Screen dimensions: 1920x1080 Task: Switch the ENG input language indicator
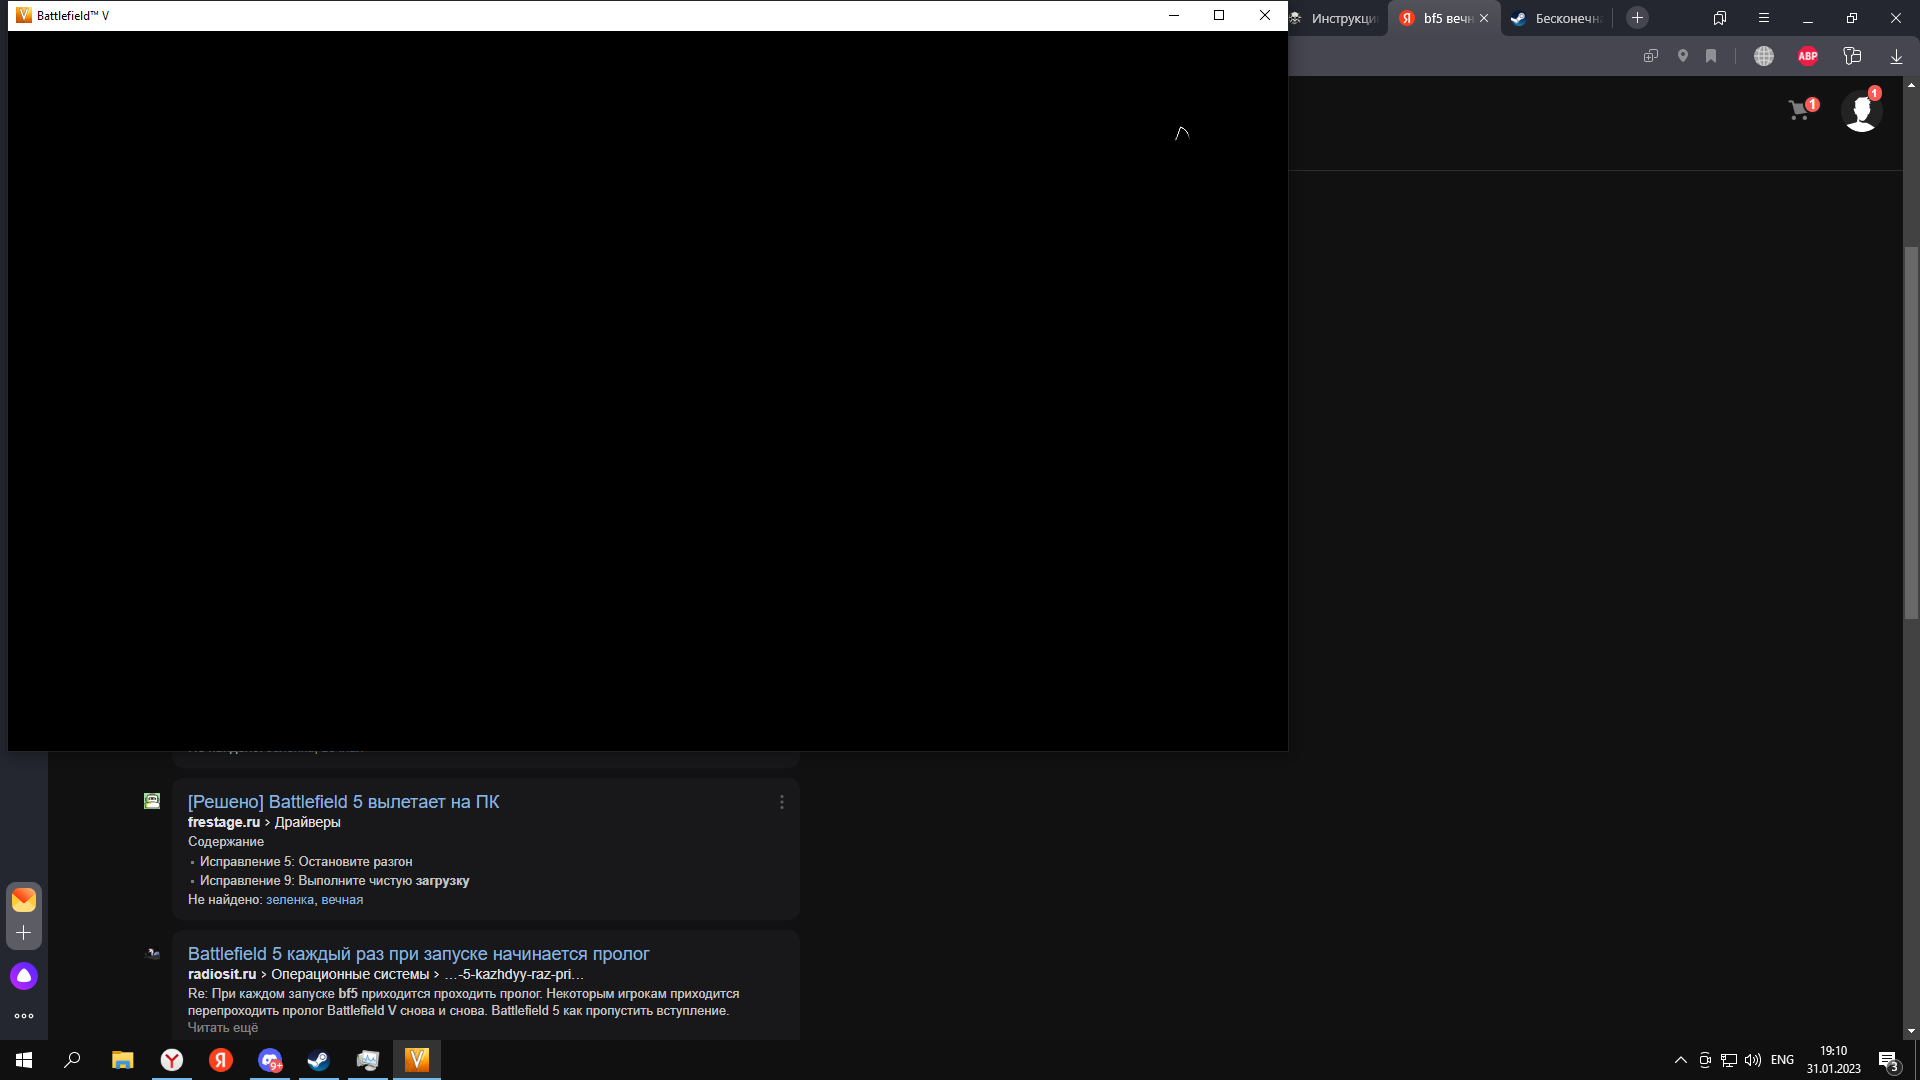click(1782, 1060)
